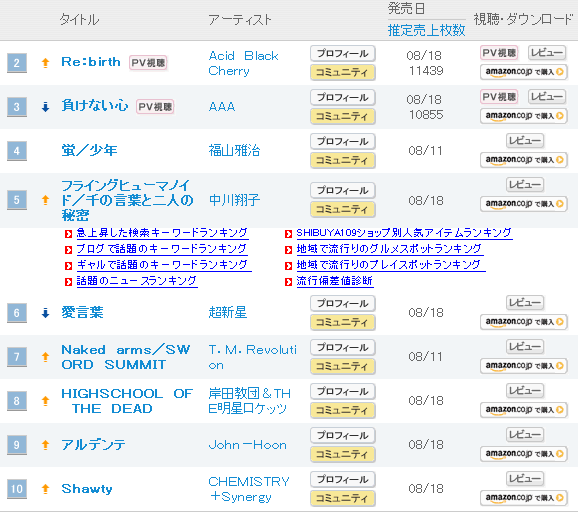Open ブログで話題のキーワードランキング link
Viewport: 578px width, 513px height.
pyautogui.click(x=162, y=249)
